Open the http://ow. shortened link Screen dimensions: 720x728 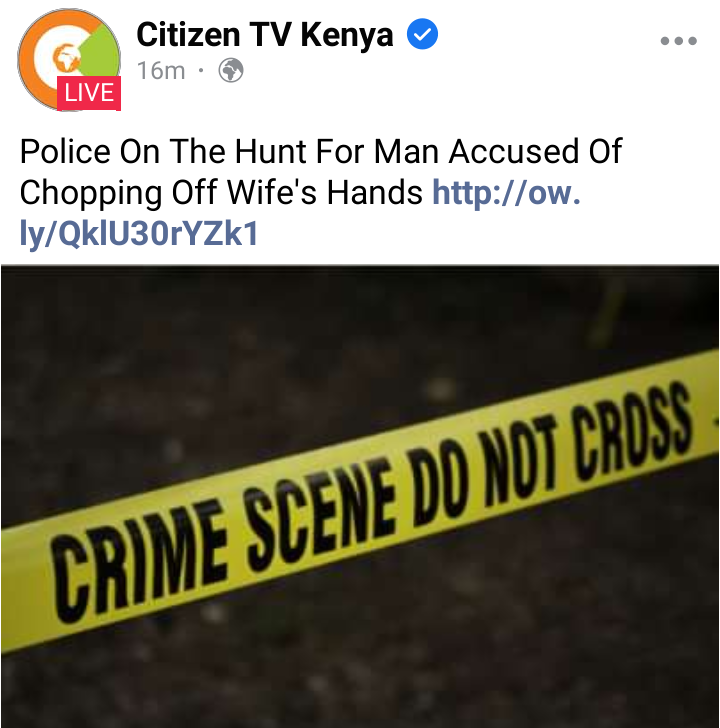click(506, 192)
